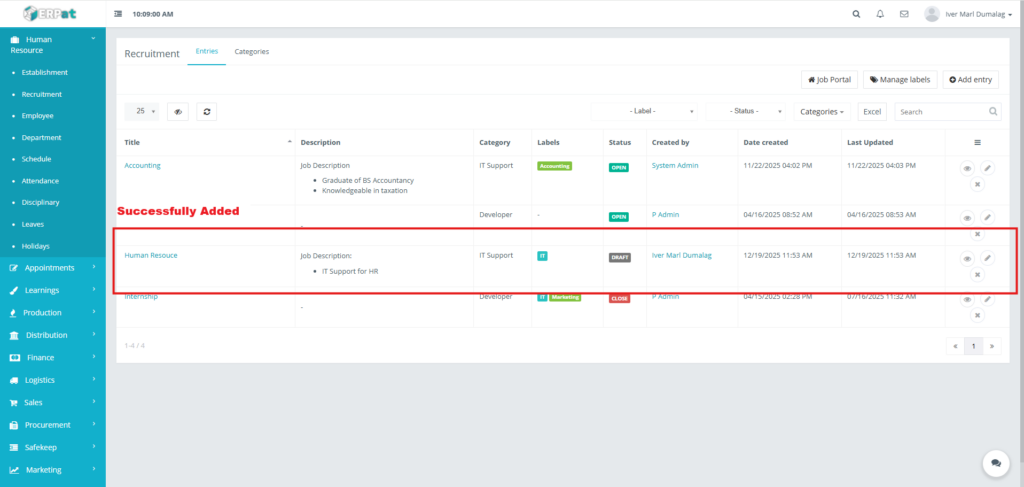Image resolution: width=1024 pixels, height=487 pixels.
Task: Open the chat bubble icon
Action: point(996,462)
